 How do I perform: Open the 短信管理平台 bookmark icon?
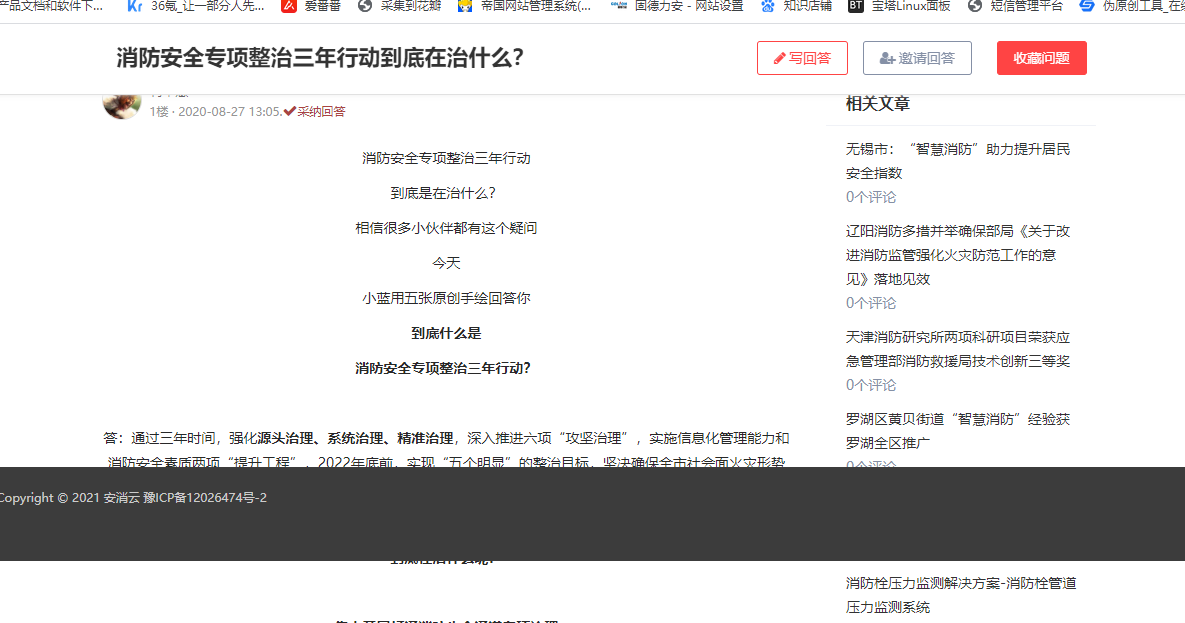pyautogui.click(x=975, y=6)
